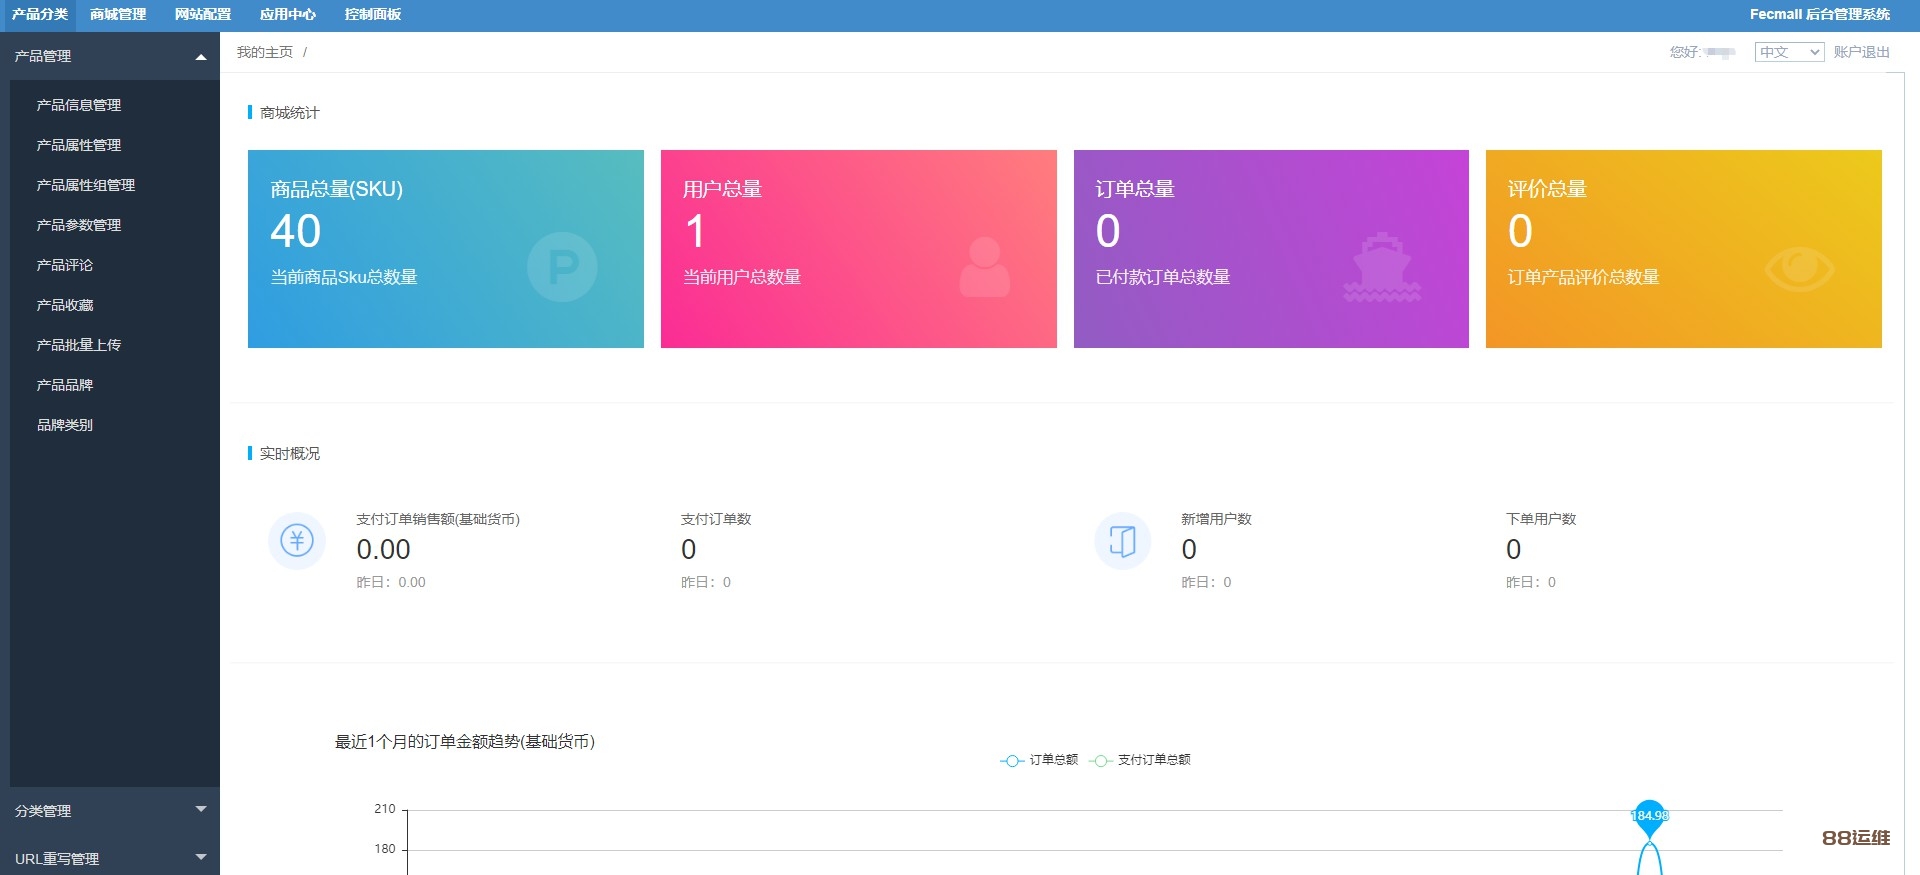This screenshot has width=1920, height=875.
Task: Click the 订单总量 card title
Action: [1135, 189]
